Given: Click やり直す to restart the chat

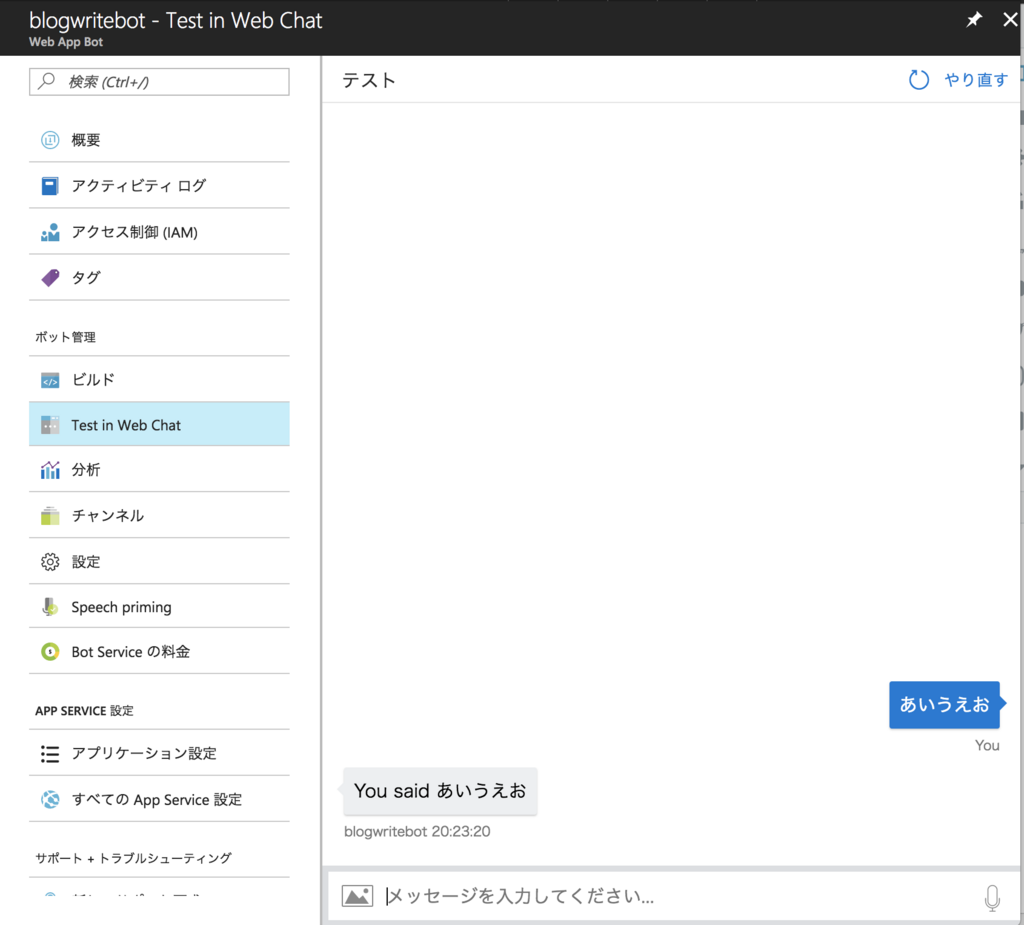Looking at the screenshot, I should tap(976, 79).
